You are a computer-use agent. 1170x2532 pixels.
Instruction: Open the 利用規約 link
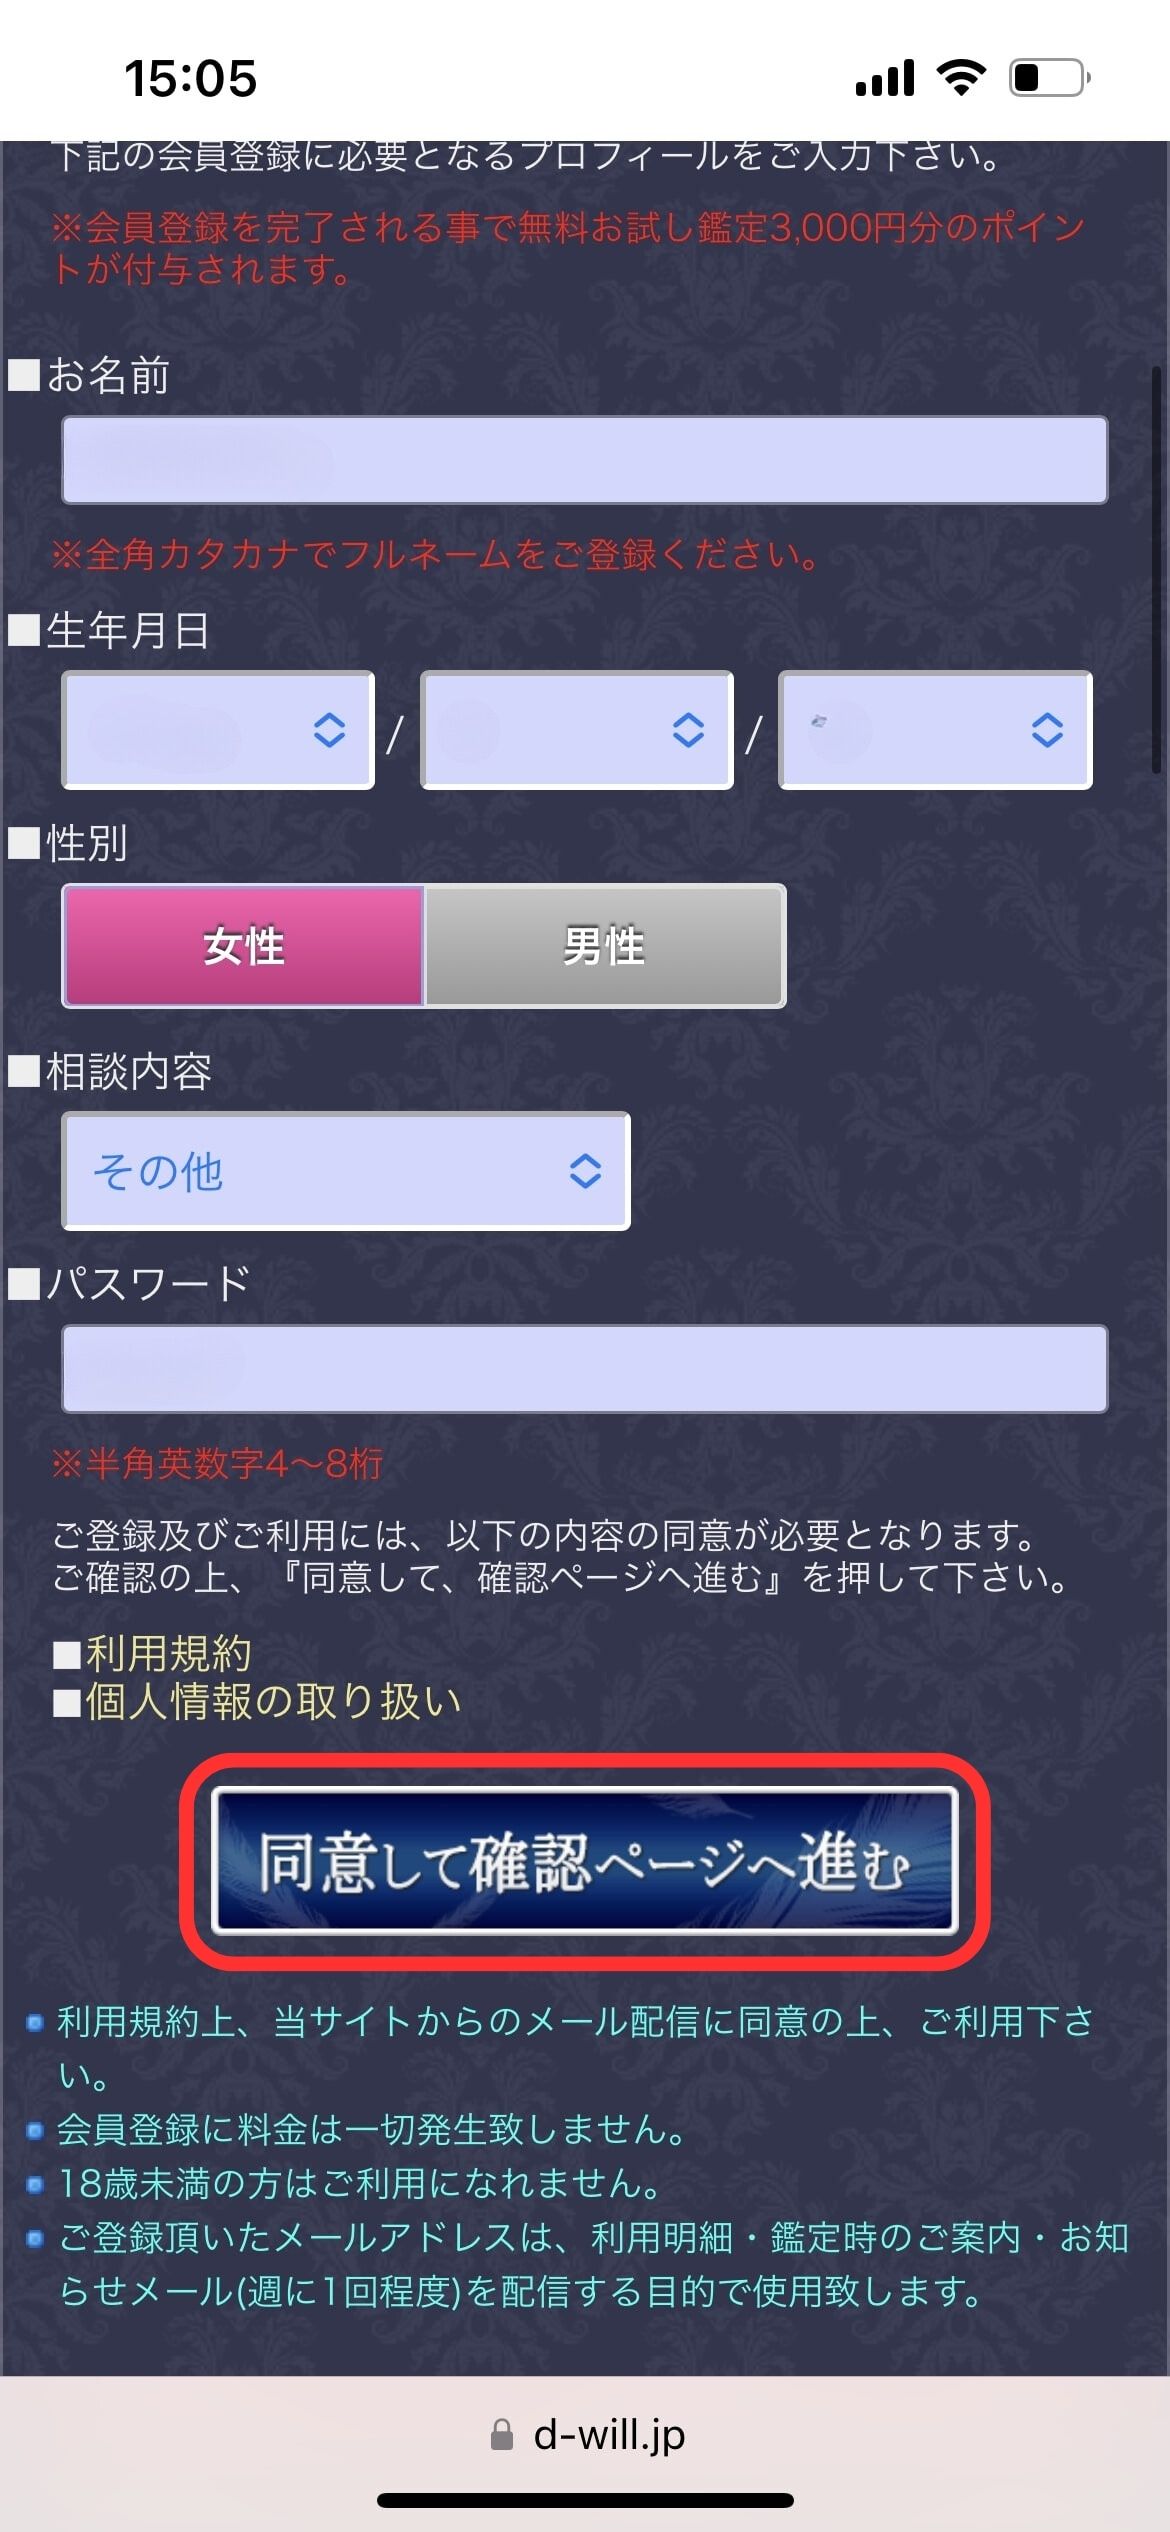[x=168, y=1654]
